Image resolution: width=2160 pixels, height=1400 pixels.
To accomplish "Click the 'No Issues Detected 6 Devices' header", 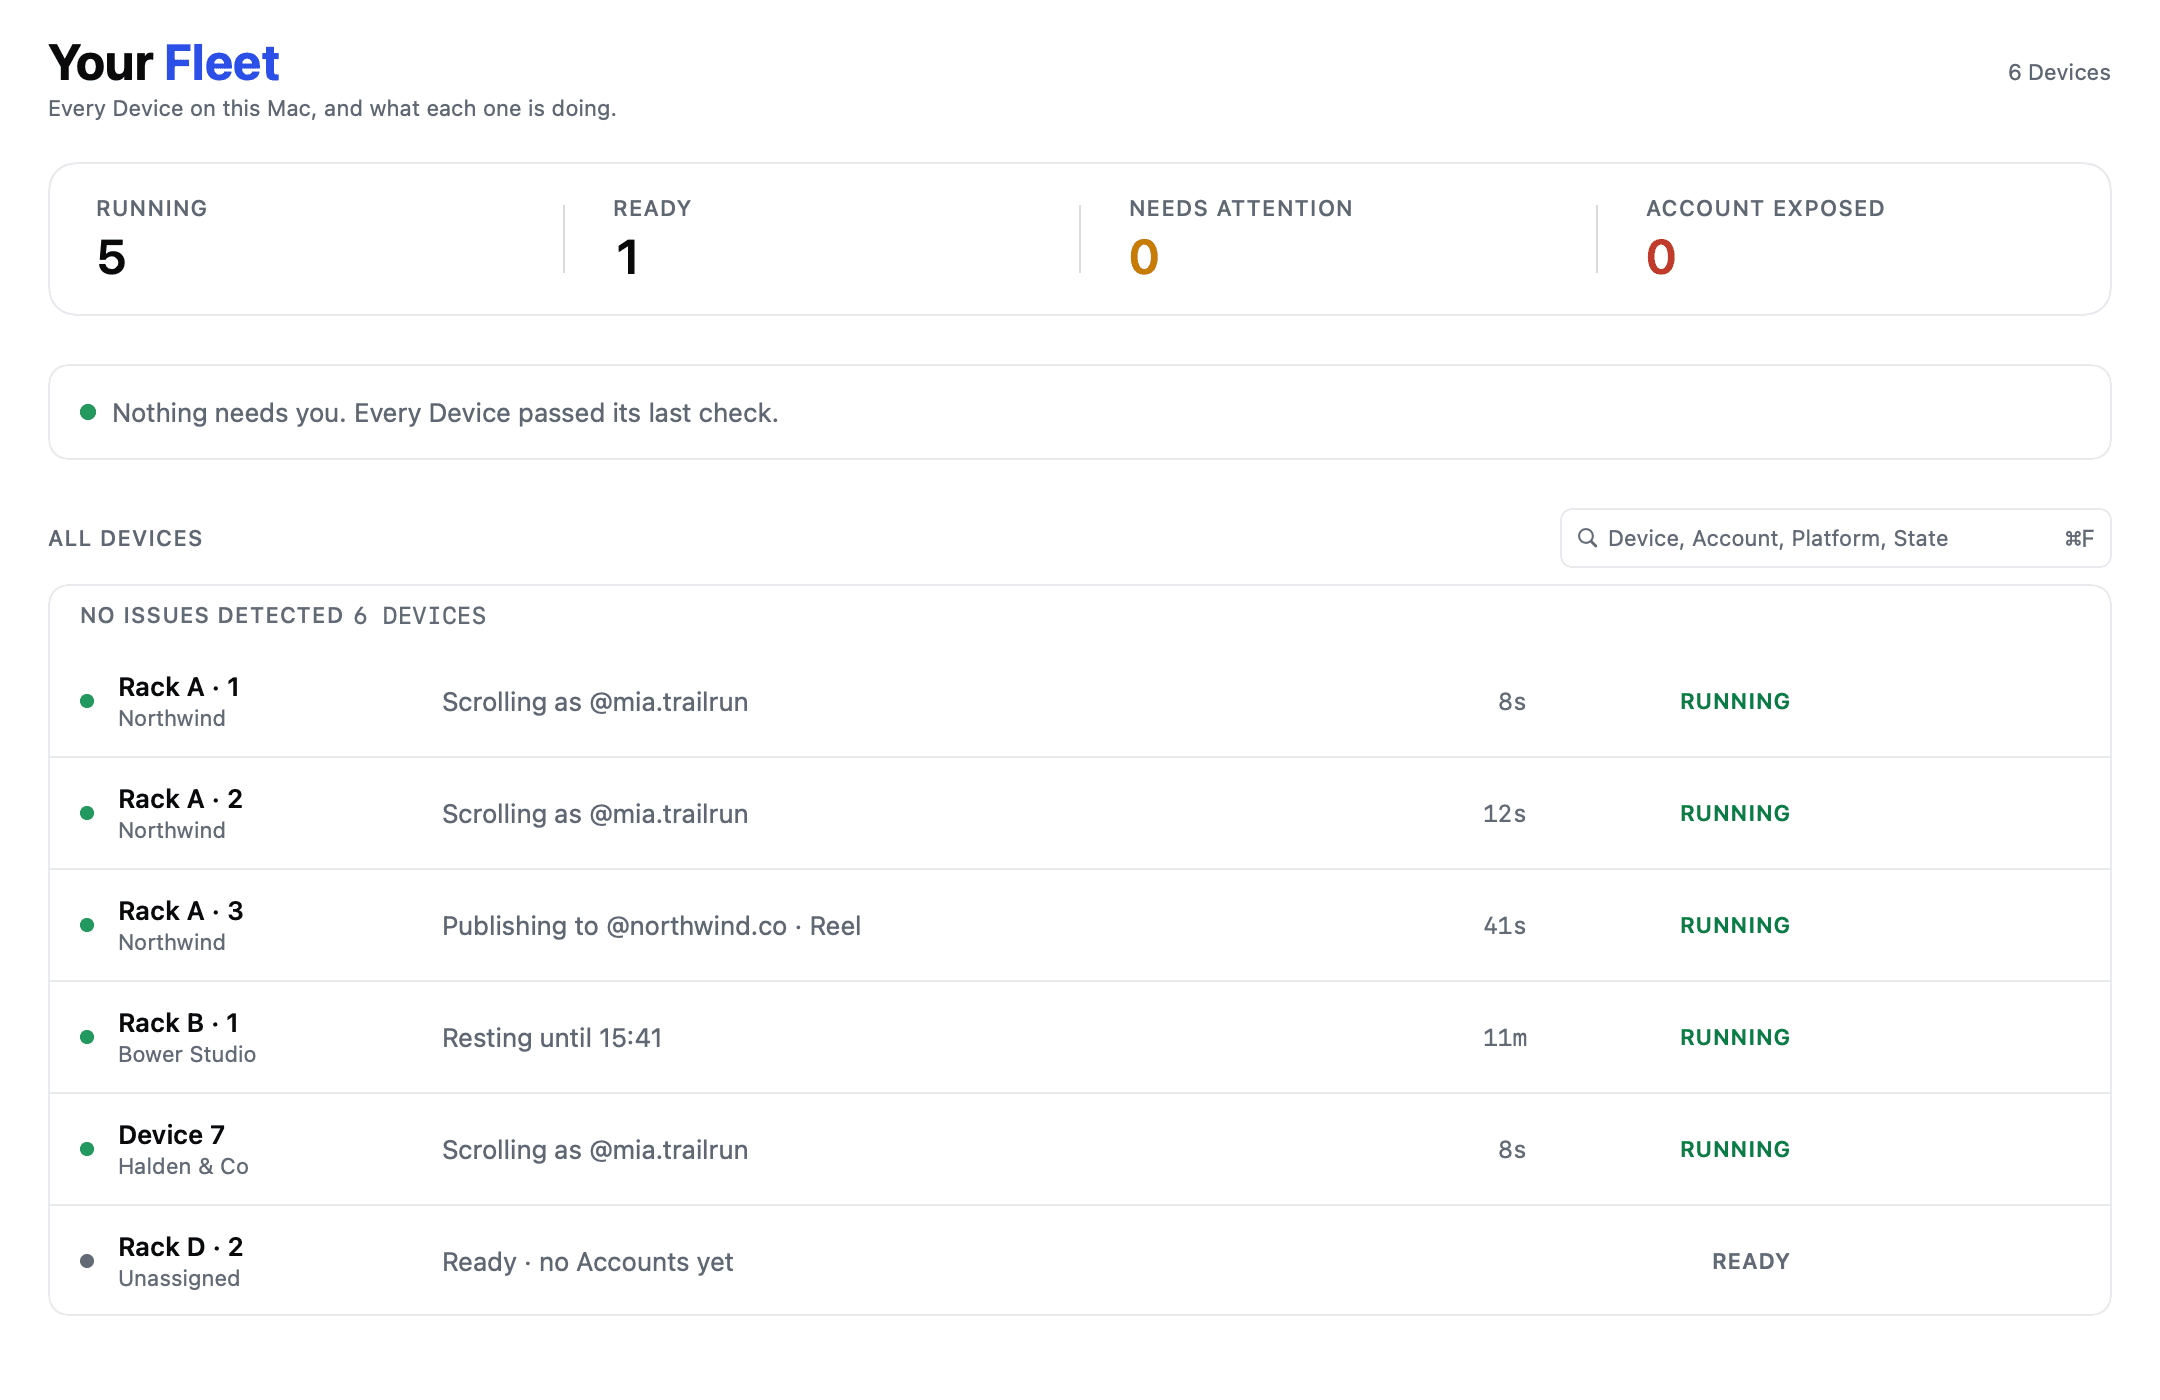I will point(283,616).
